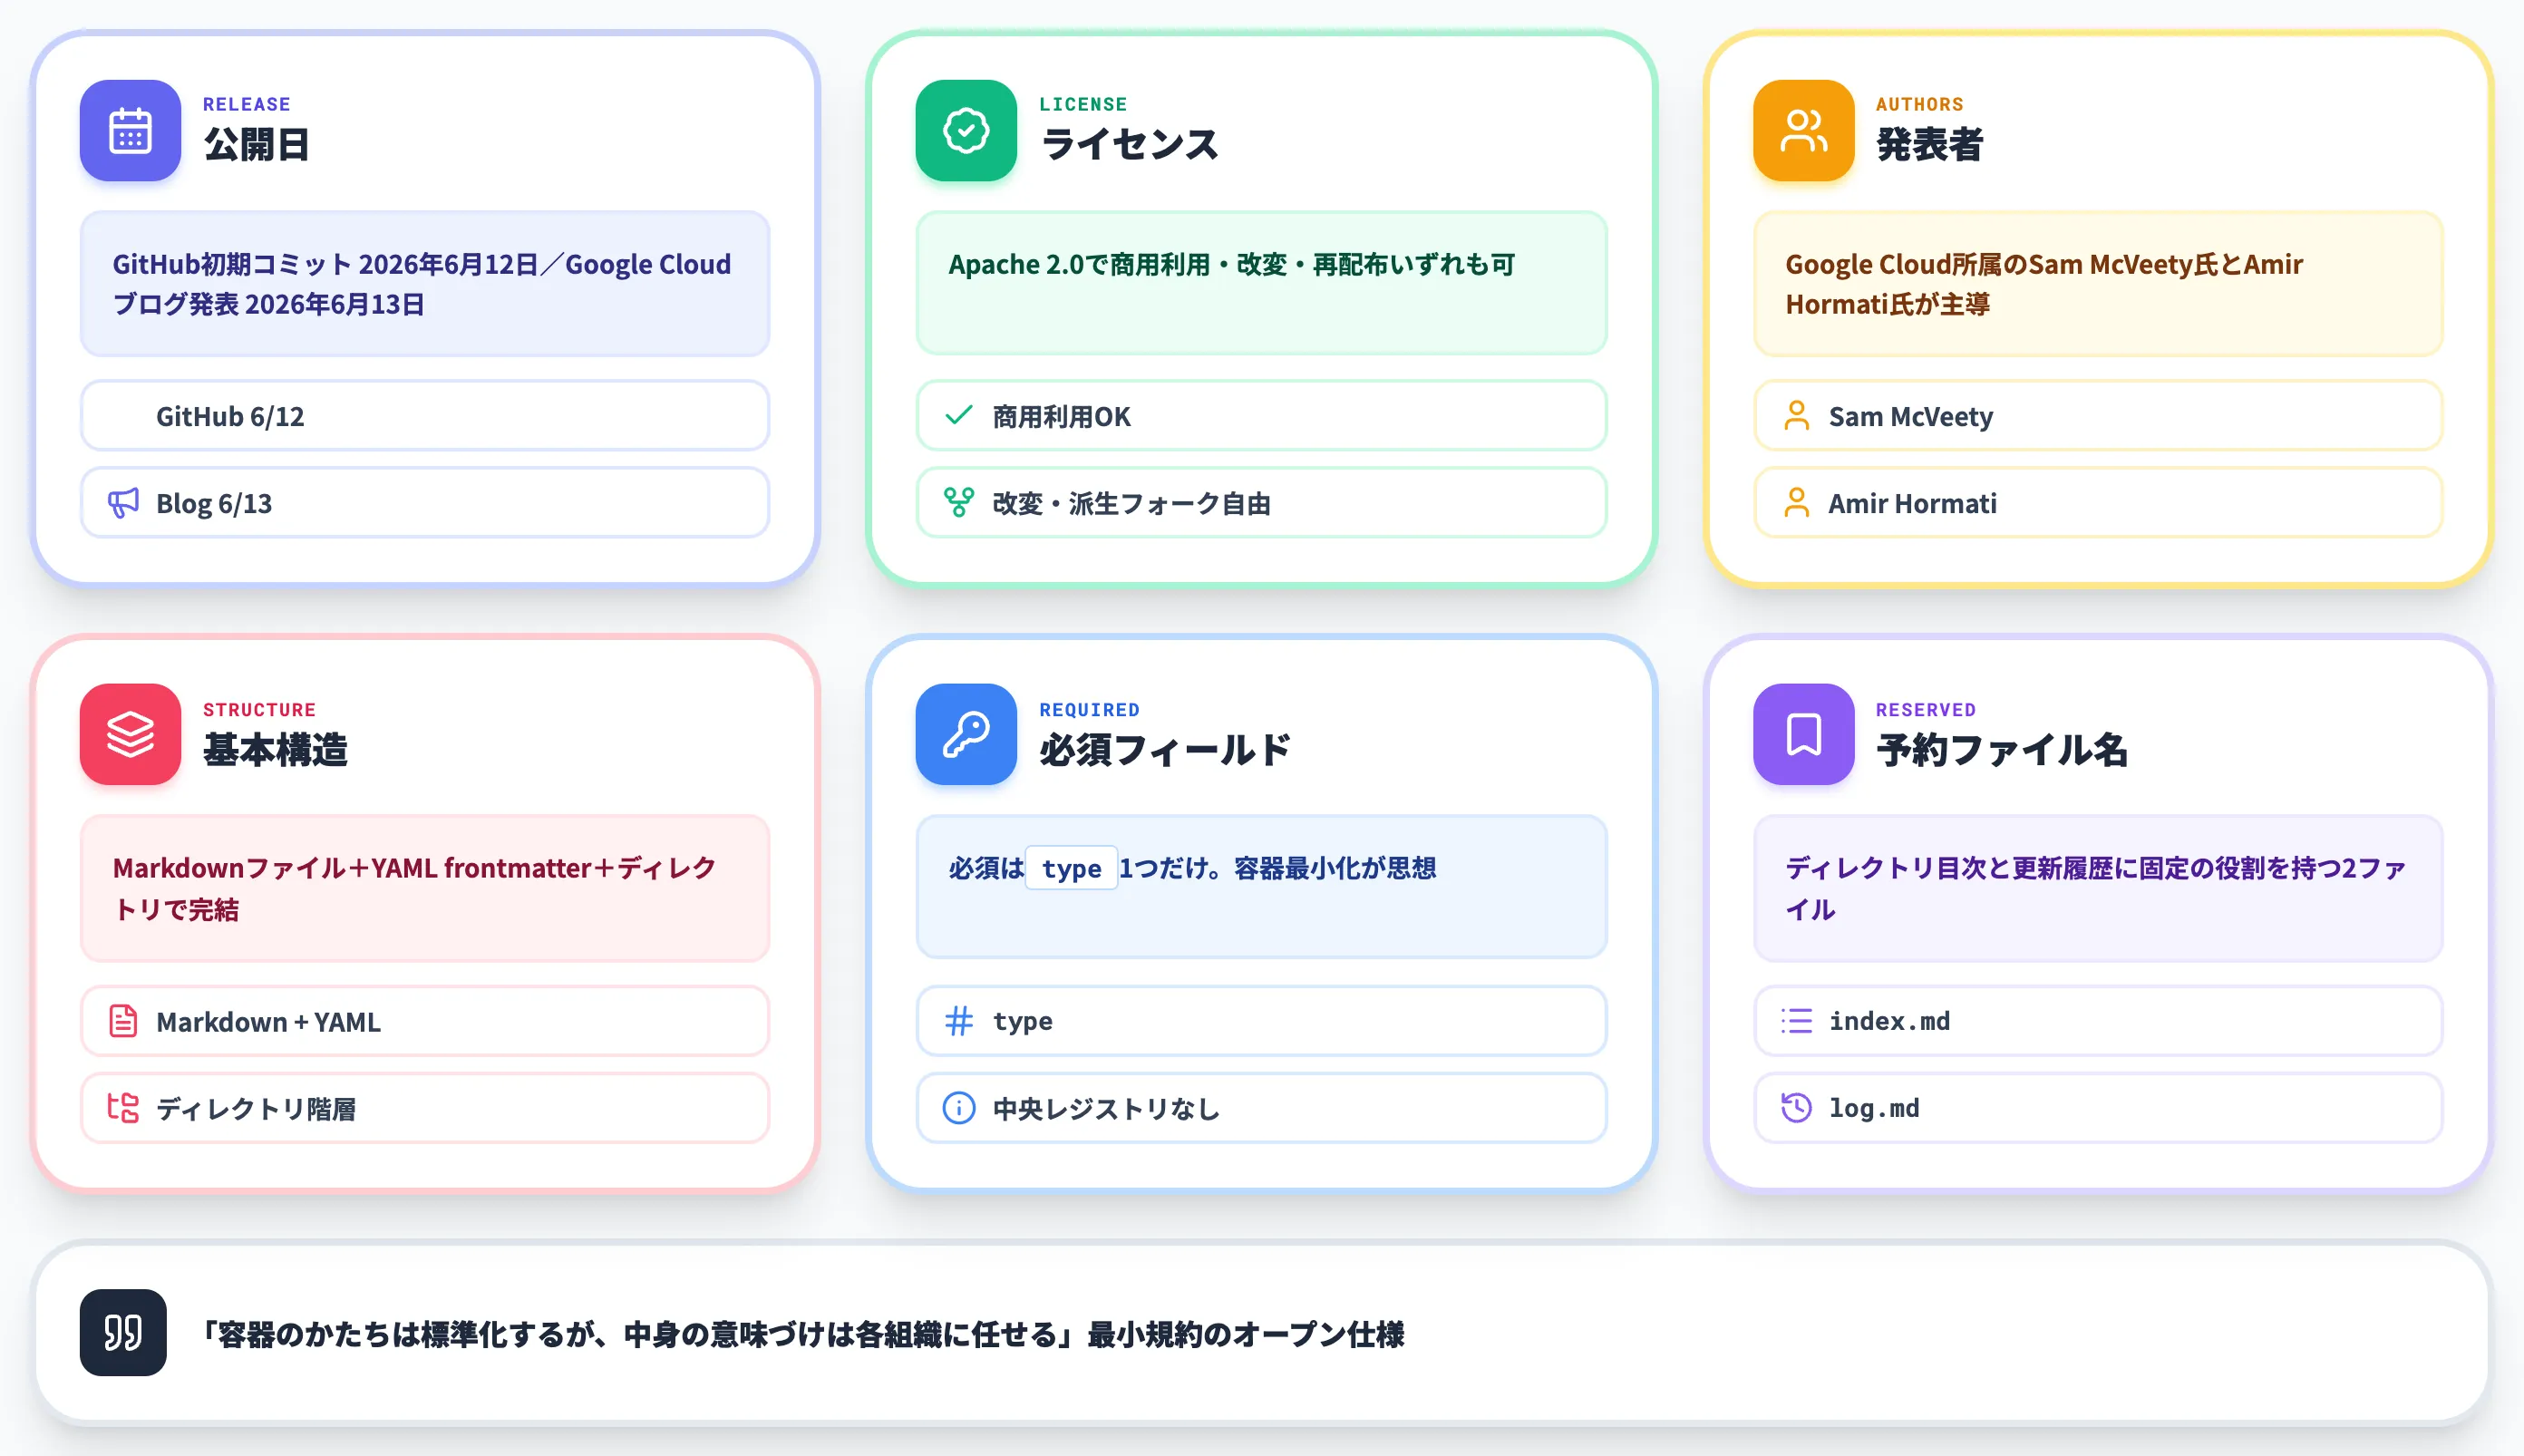The image size is (2524, 1456).
Task: Click the type row in the required card
Action: 1261,1021
